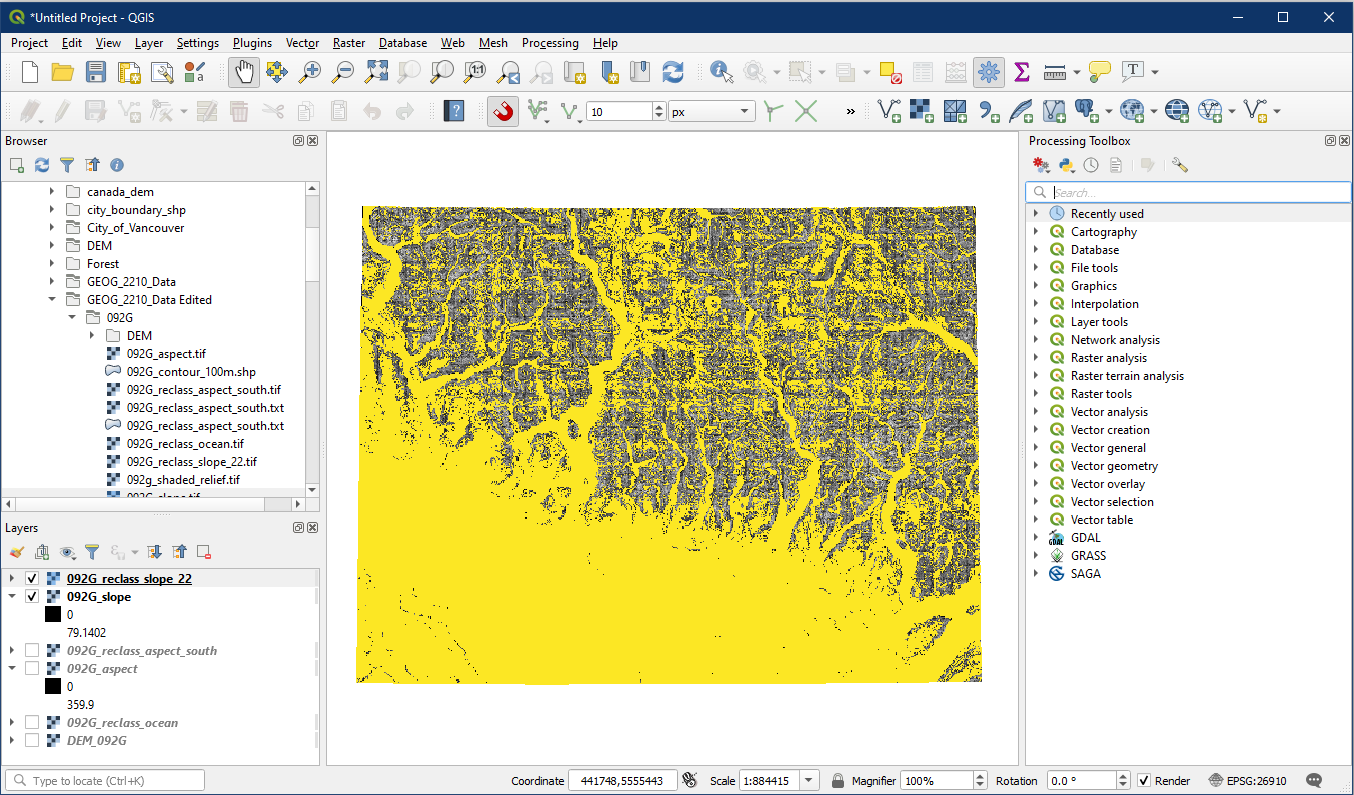Toggle the snapping magnet icon
The height and width of the screenshot is (795, 1354).
click(503, 111)
